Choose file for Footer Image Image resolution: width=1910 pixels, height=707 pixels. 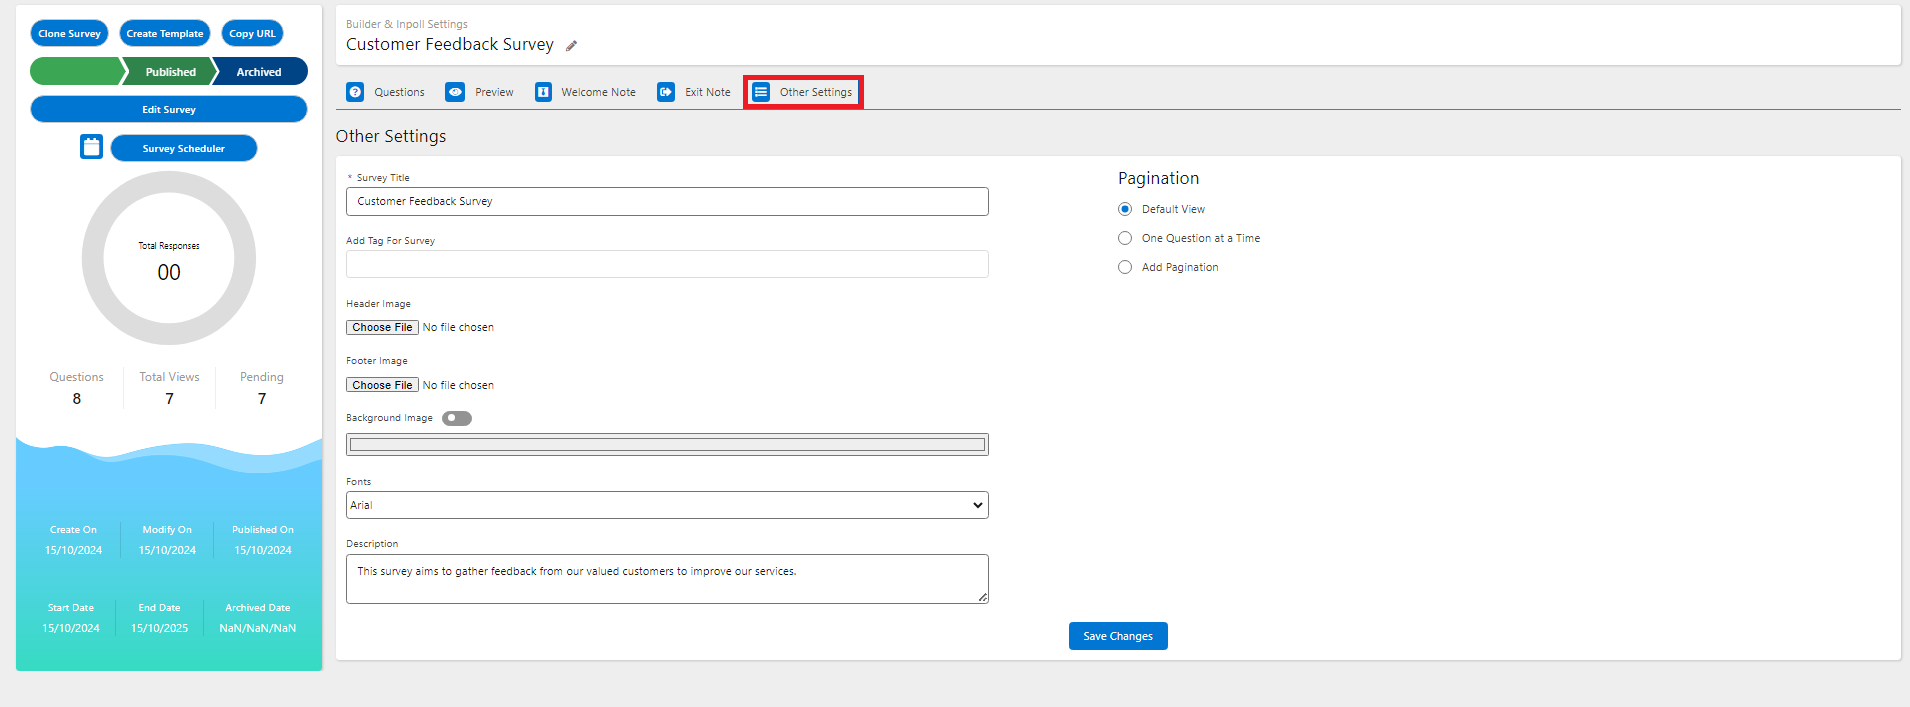click(382, 385)
